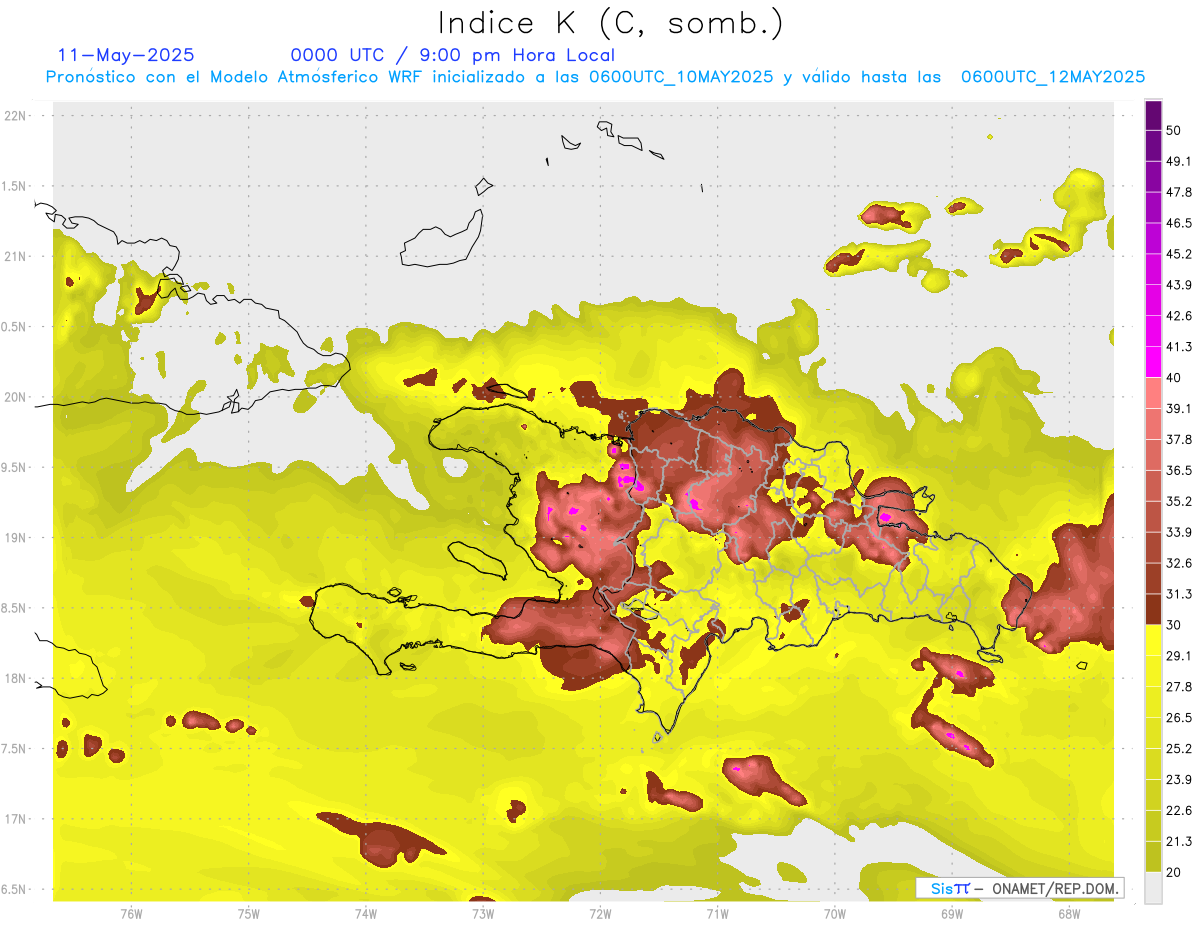
Task: Click the dark brown colorbar swatch at 31.3
Action: click(x=1154, y=609)
